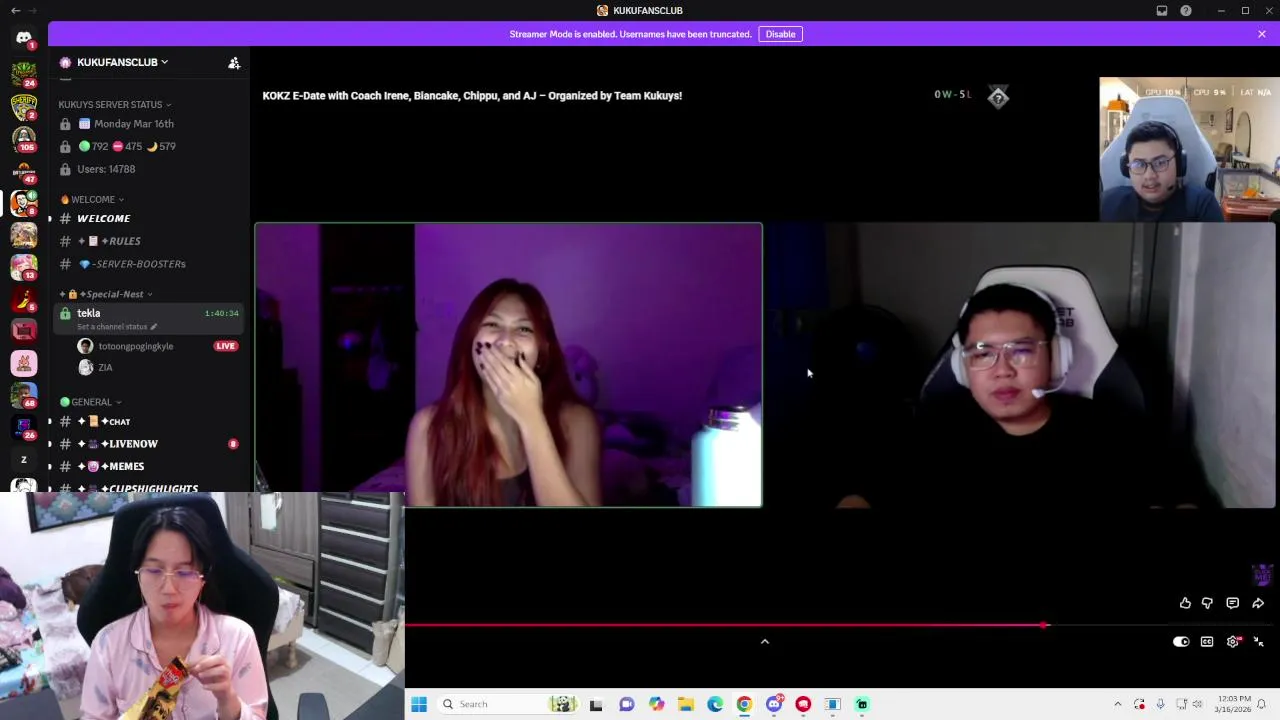Show hidden system tray icons

point(1117,704)
